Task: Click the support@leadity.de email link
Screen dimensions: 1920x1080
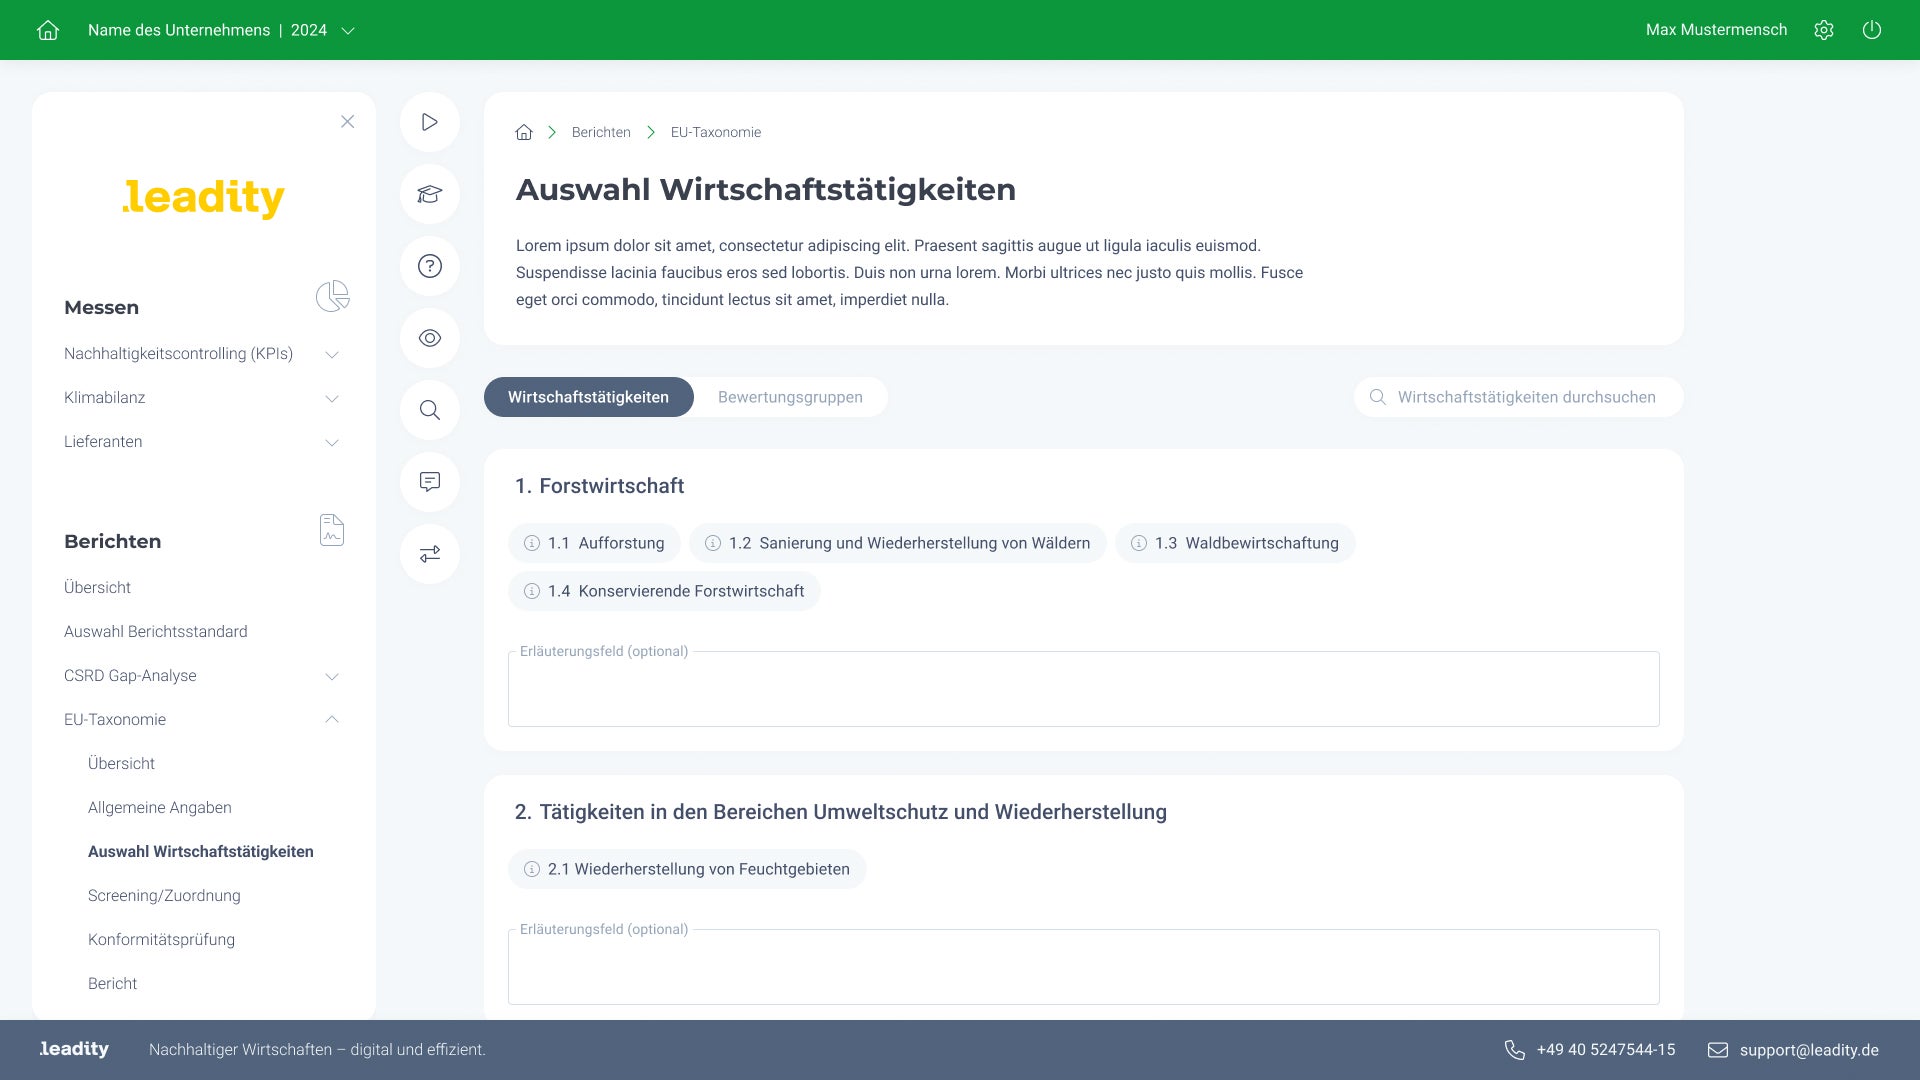Action: 1808,1050
